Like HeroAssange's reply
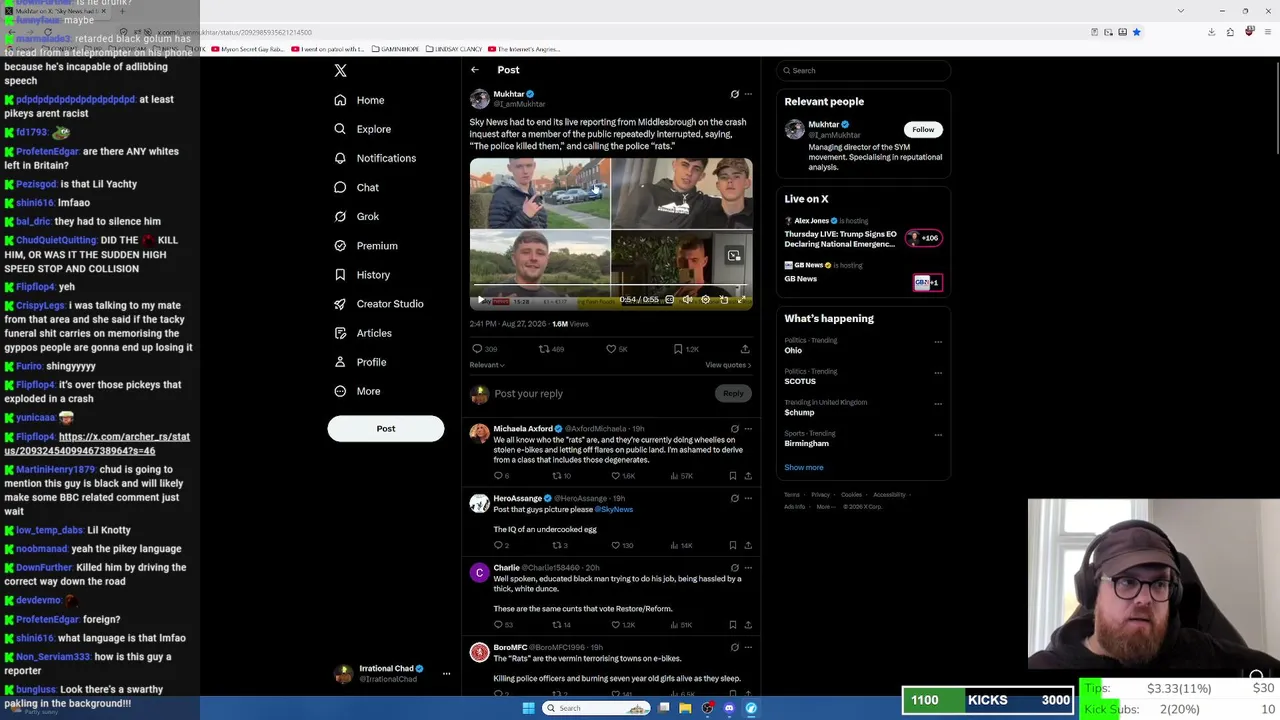 tap(616, 545)
